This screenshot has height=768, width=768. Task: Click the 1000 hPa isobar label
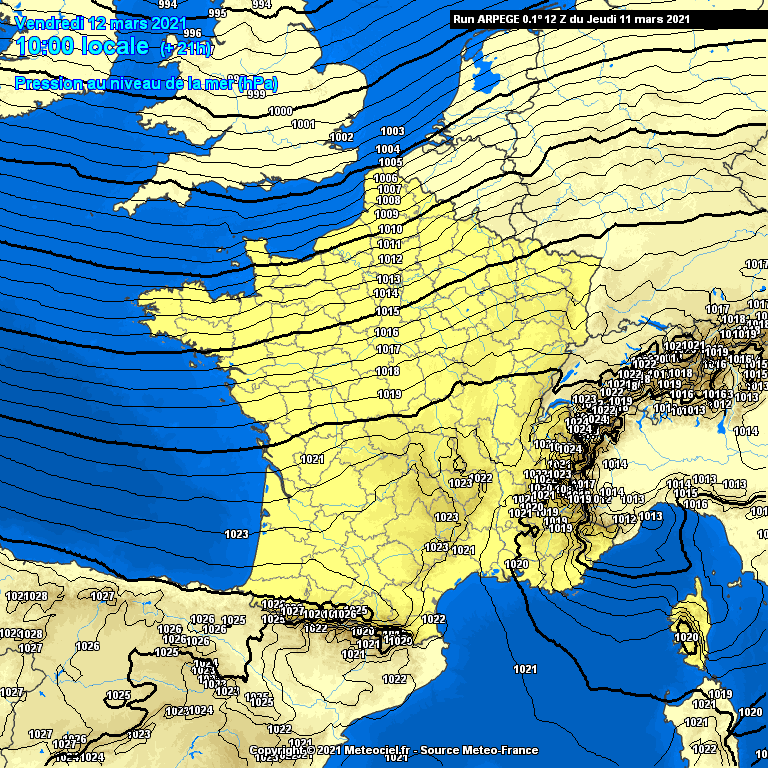[281, 112]
